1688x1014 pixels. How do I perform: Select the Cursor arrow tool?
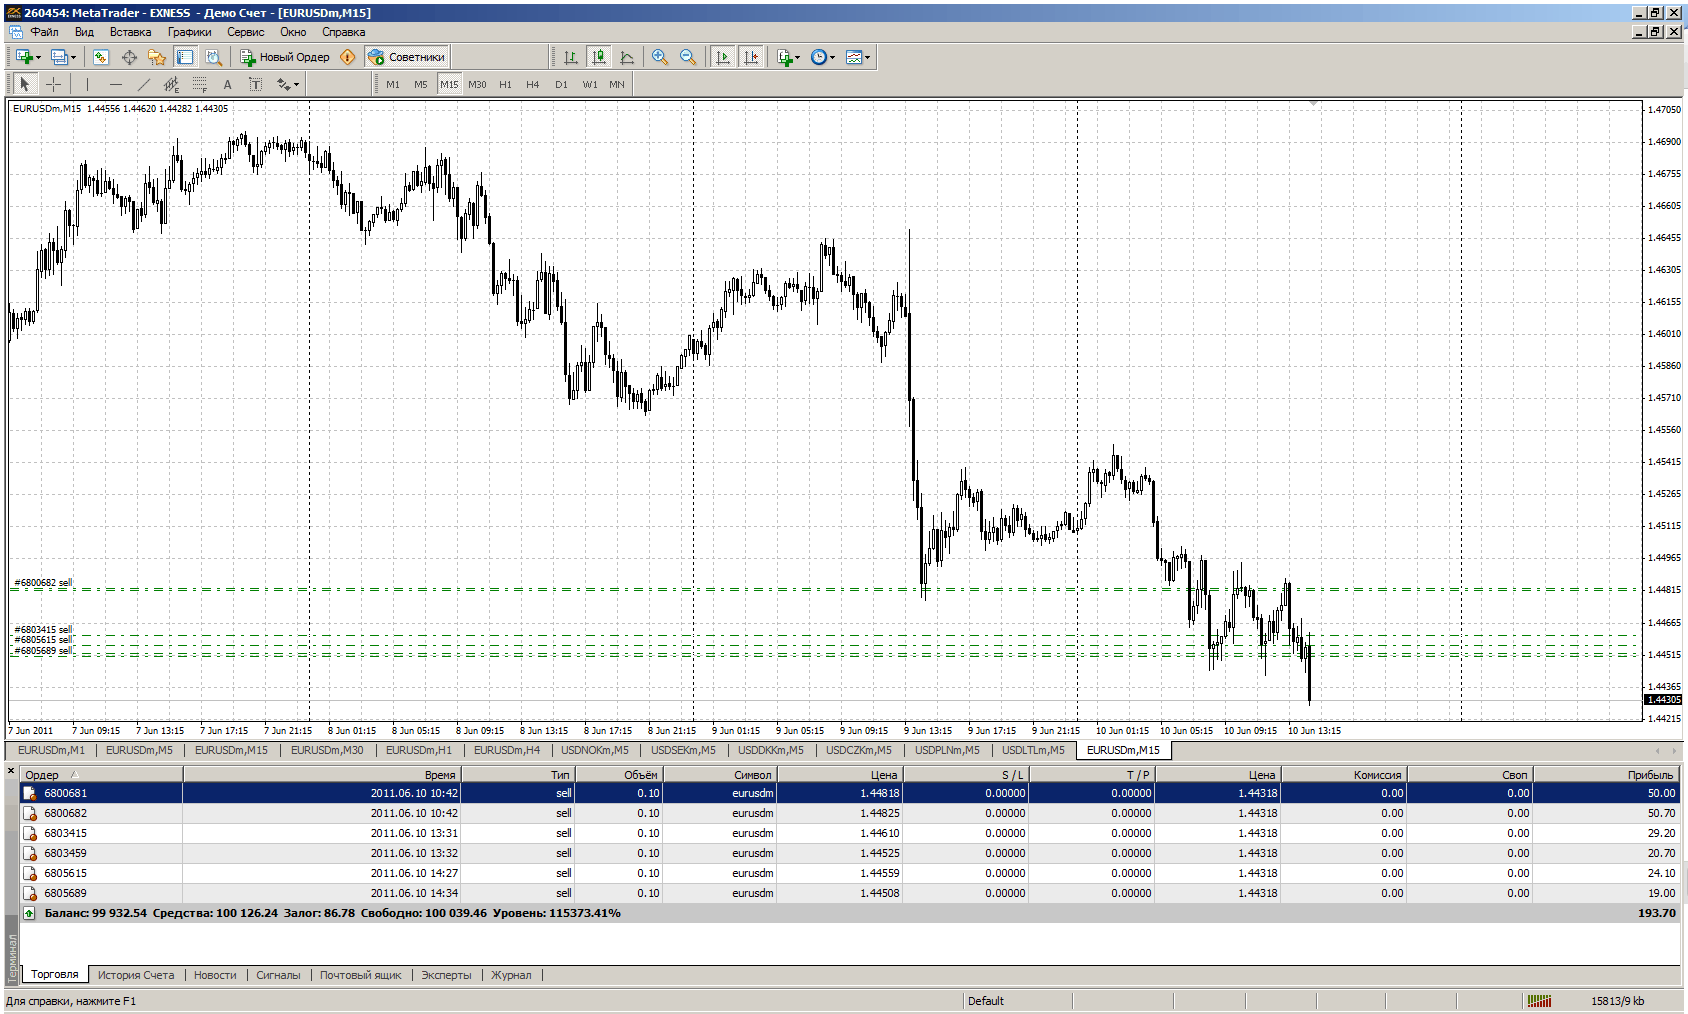25,84
